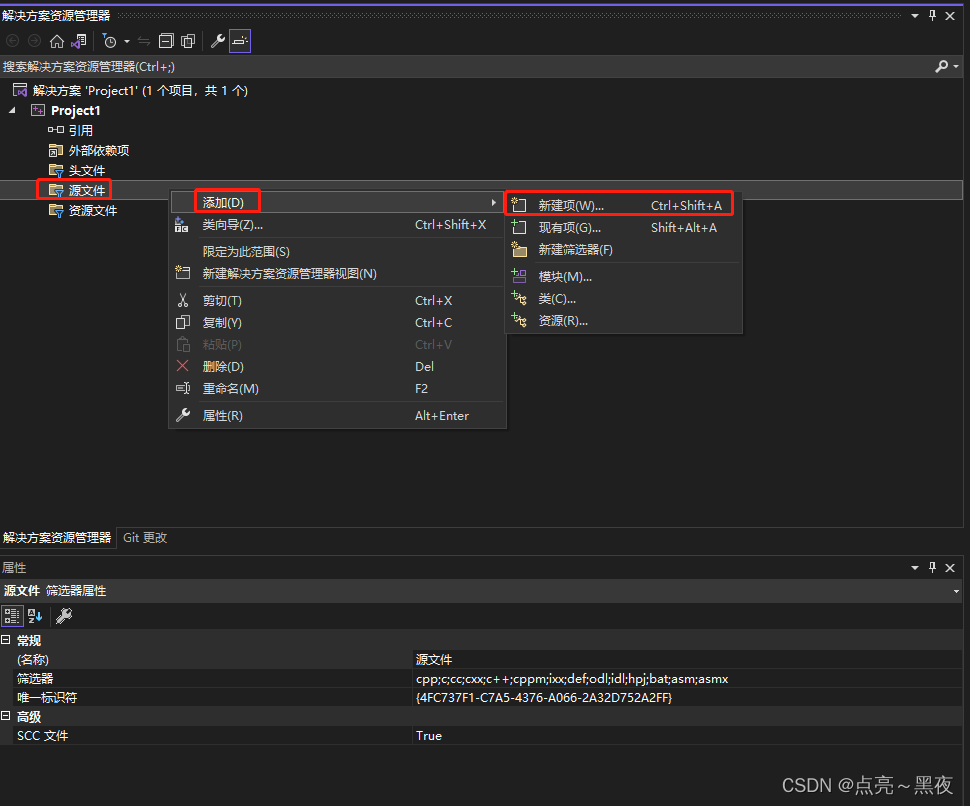This screenshot has height=806, width=970.
Task: Click the wrench icon beside 属性(R)
Action: tap(182, 415)
